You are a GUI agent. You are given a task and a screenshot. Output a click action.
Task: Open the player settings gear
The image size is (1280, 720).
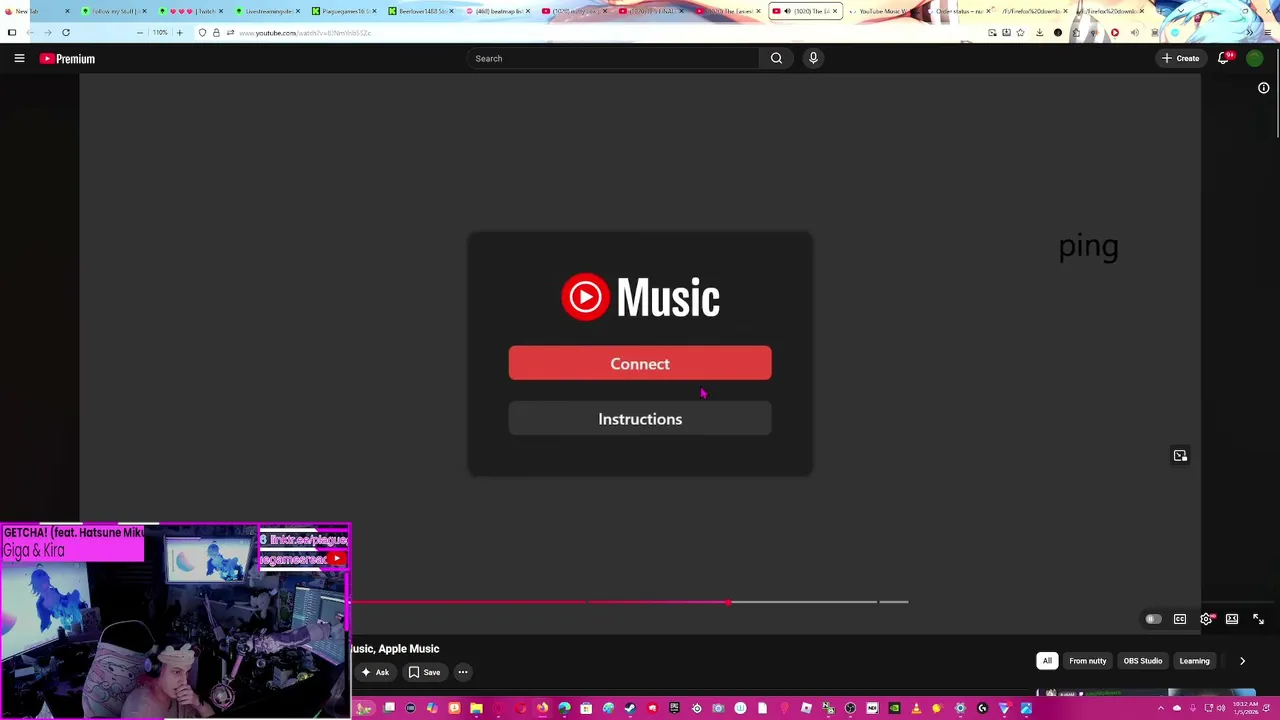pos(1206,619)
